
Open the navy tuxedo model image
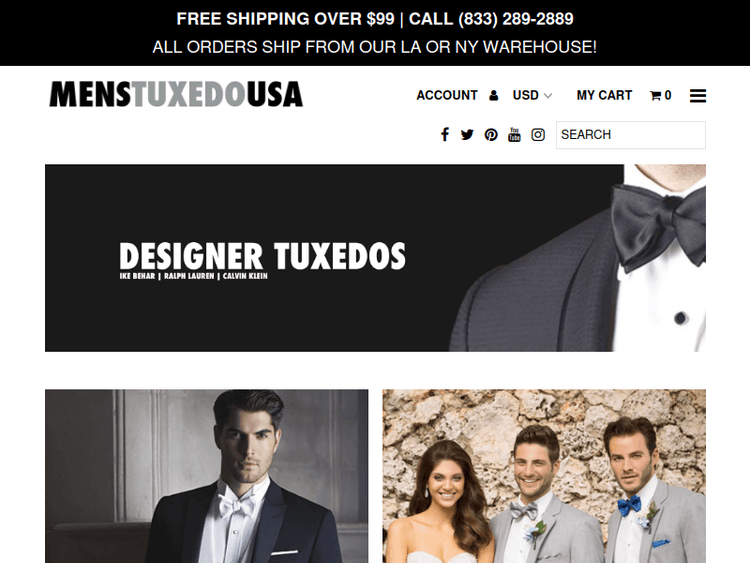click(x=207, y=476)
